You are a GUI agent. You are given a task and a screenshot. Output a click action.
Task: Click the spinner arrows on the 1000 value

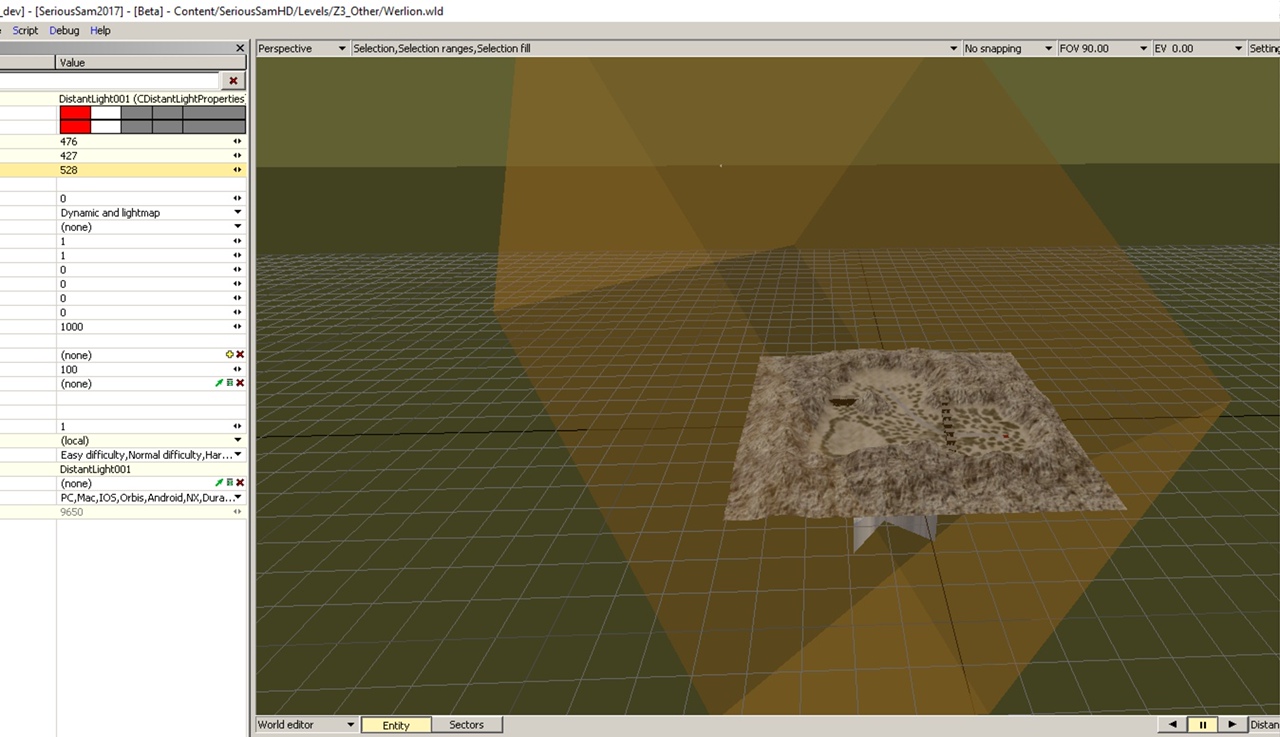[238, 327]
